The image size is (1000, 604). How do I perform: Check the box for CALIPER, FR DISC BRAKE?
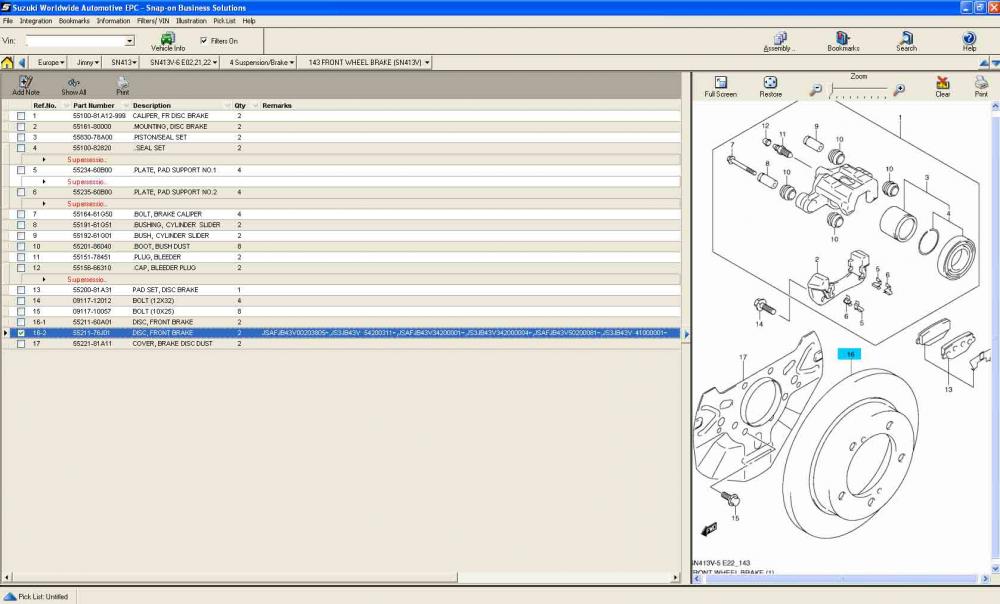coord(21,116)
